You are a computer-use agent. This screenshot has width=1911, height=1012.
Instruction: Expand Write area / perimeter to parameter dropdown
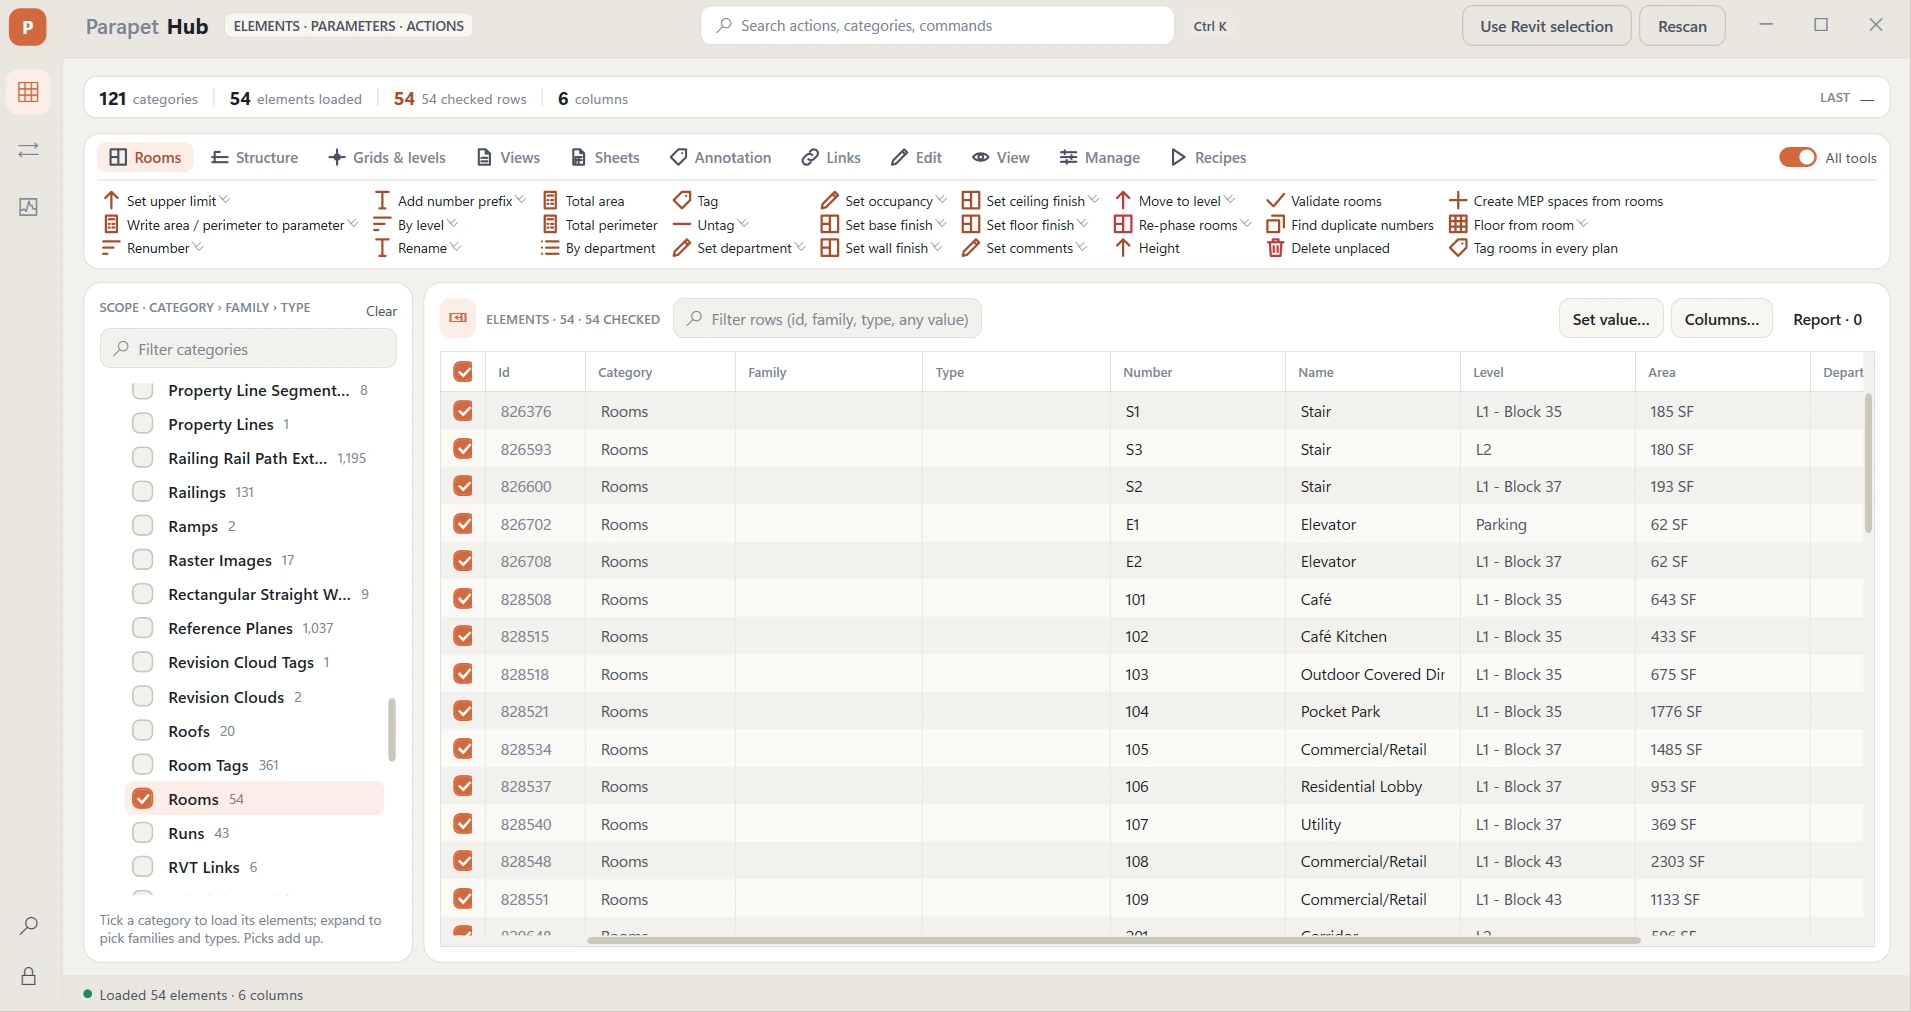click(x=353, y=224)
